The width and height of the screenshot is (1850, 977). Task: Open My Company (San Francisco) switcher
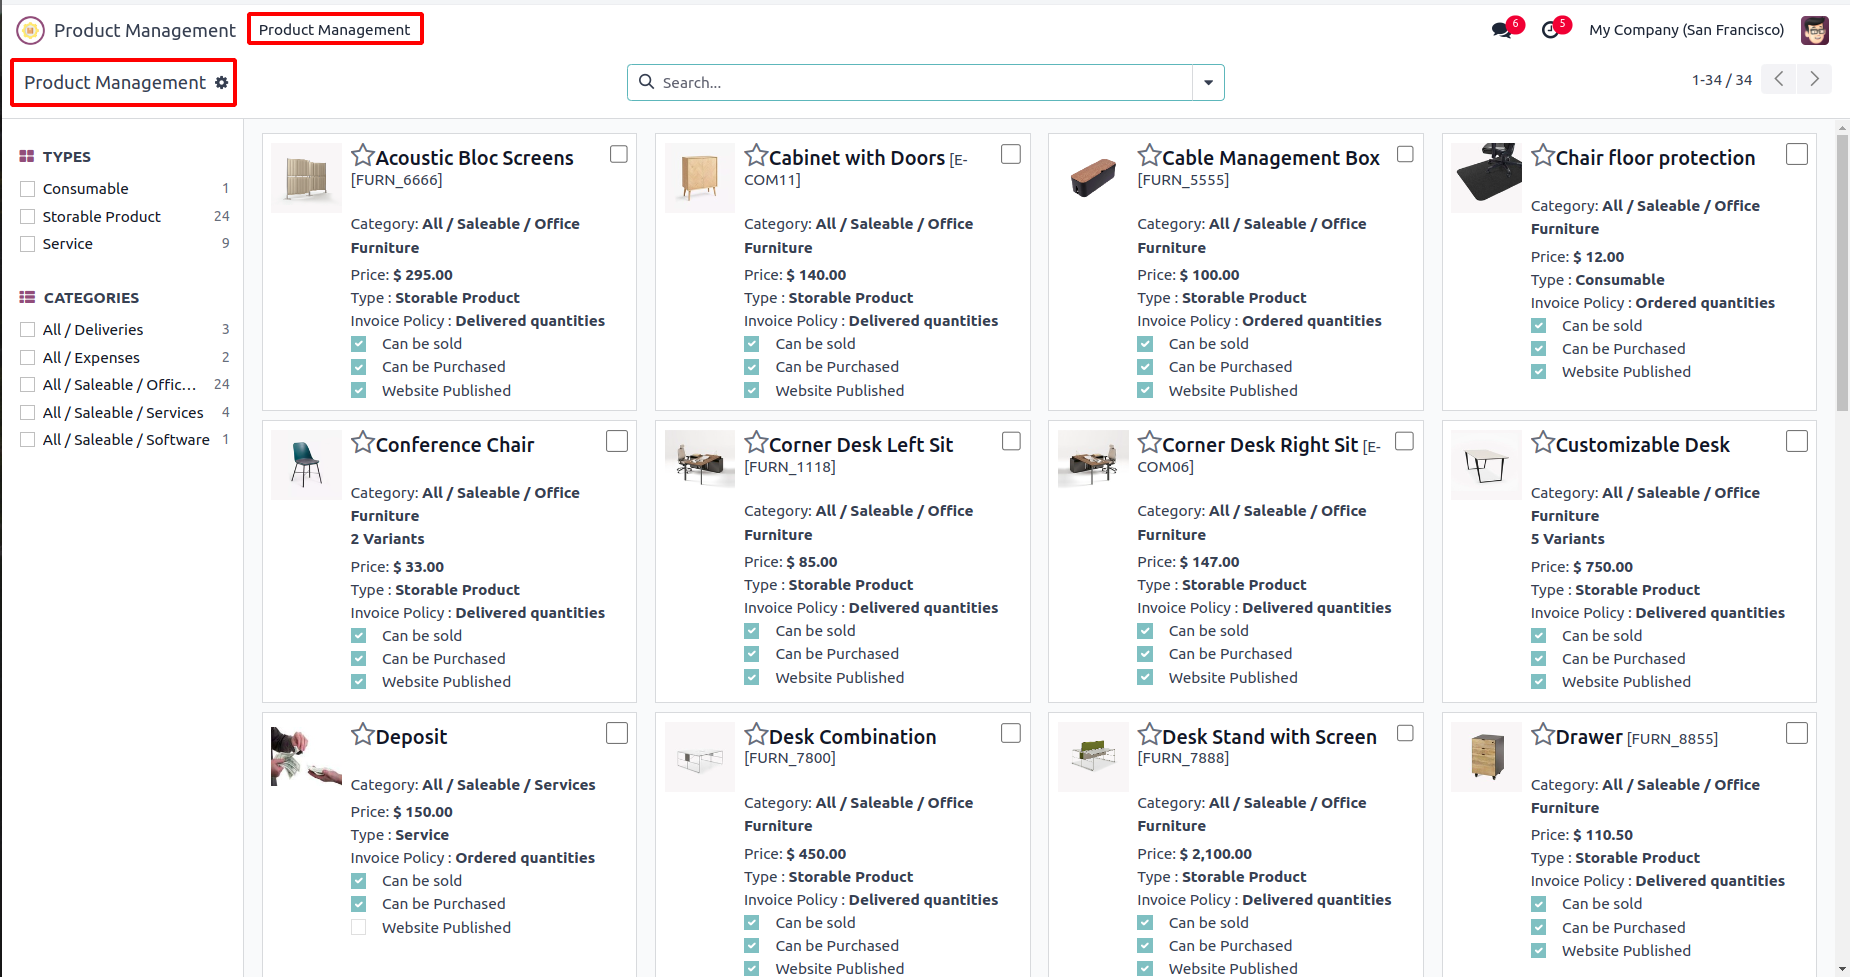(x=1686, y=30)
